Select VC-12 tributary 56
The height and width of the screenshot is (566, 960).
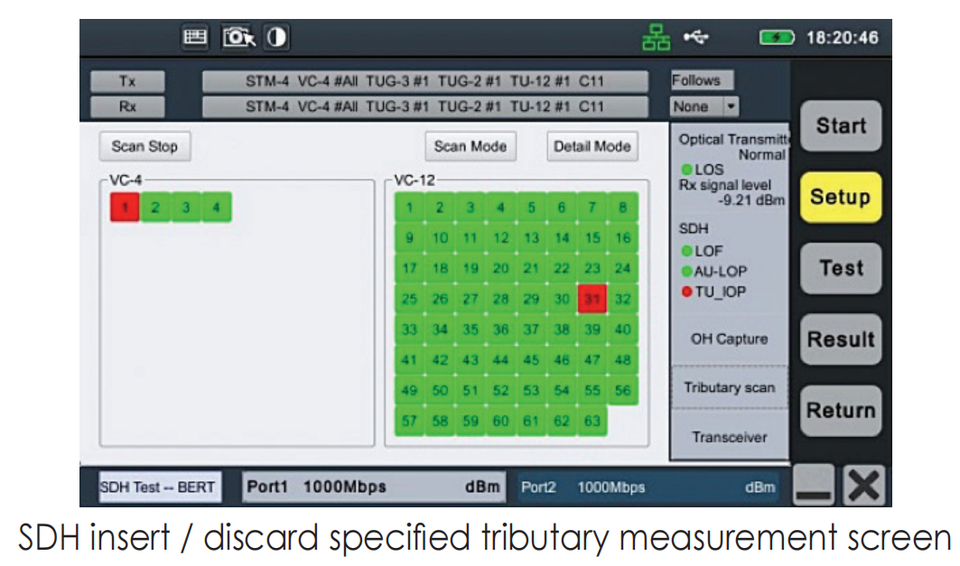point(623,391)
